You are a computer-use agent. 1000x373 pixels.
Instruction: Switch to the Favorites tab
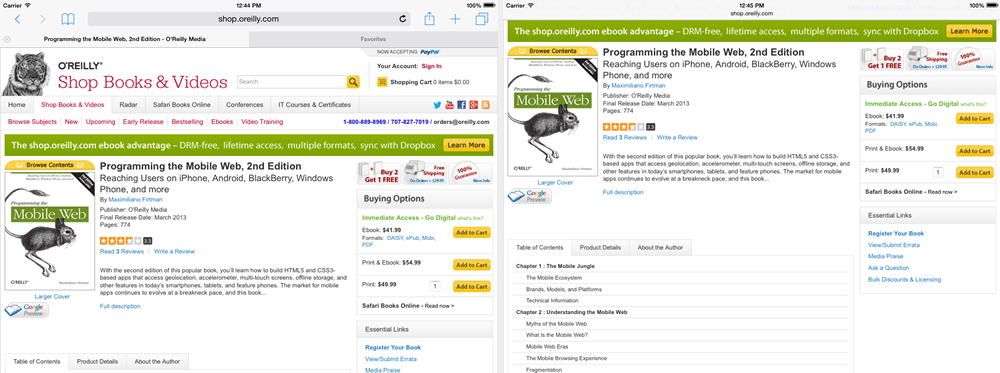point(373,39)
